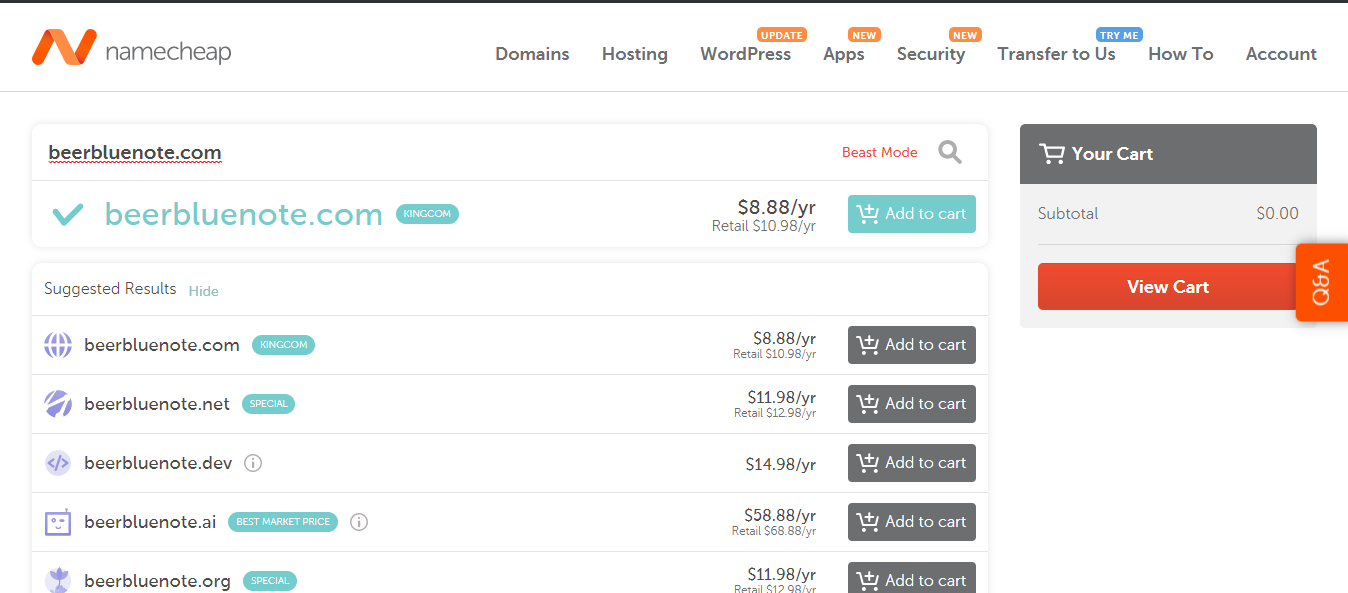The width and height of the screenshot is (1348, 593).
Task: Add suggested beerbluenote.com to cart
Action: 912,345
